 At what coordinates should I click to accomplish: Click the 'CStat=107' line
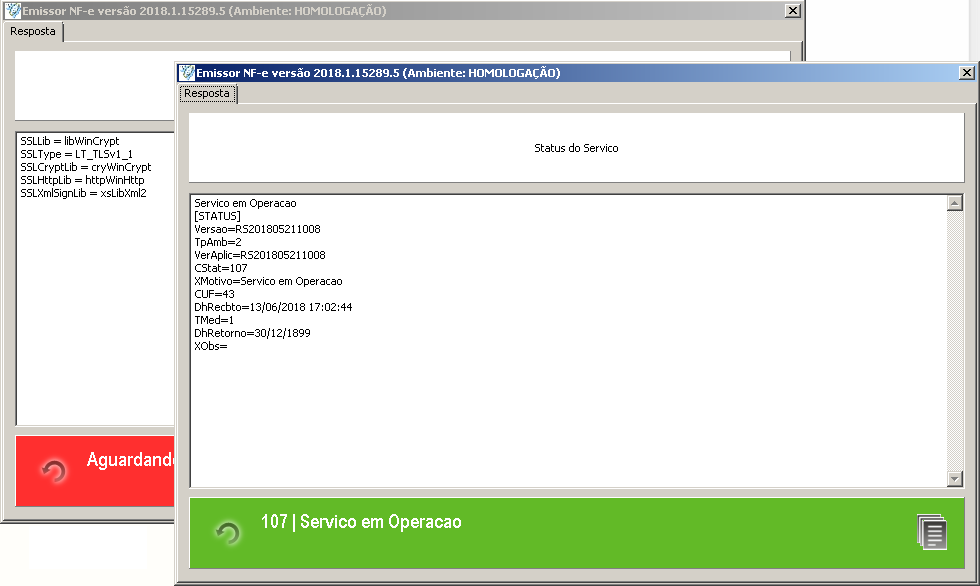click(x=221, y=268)
